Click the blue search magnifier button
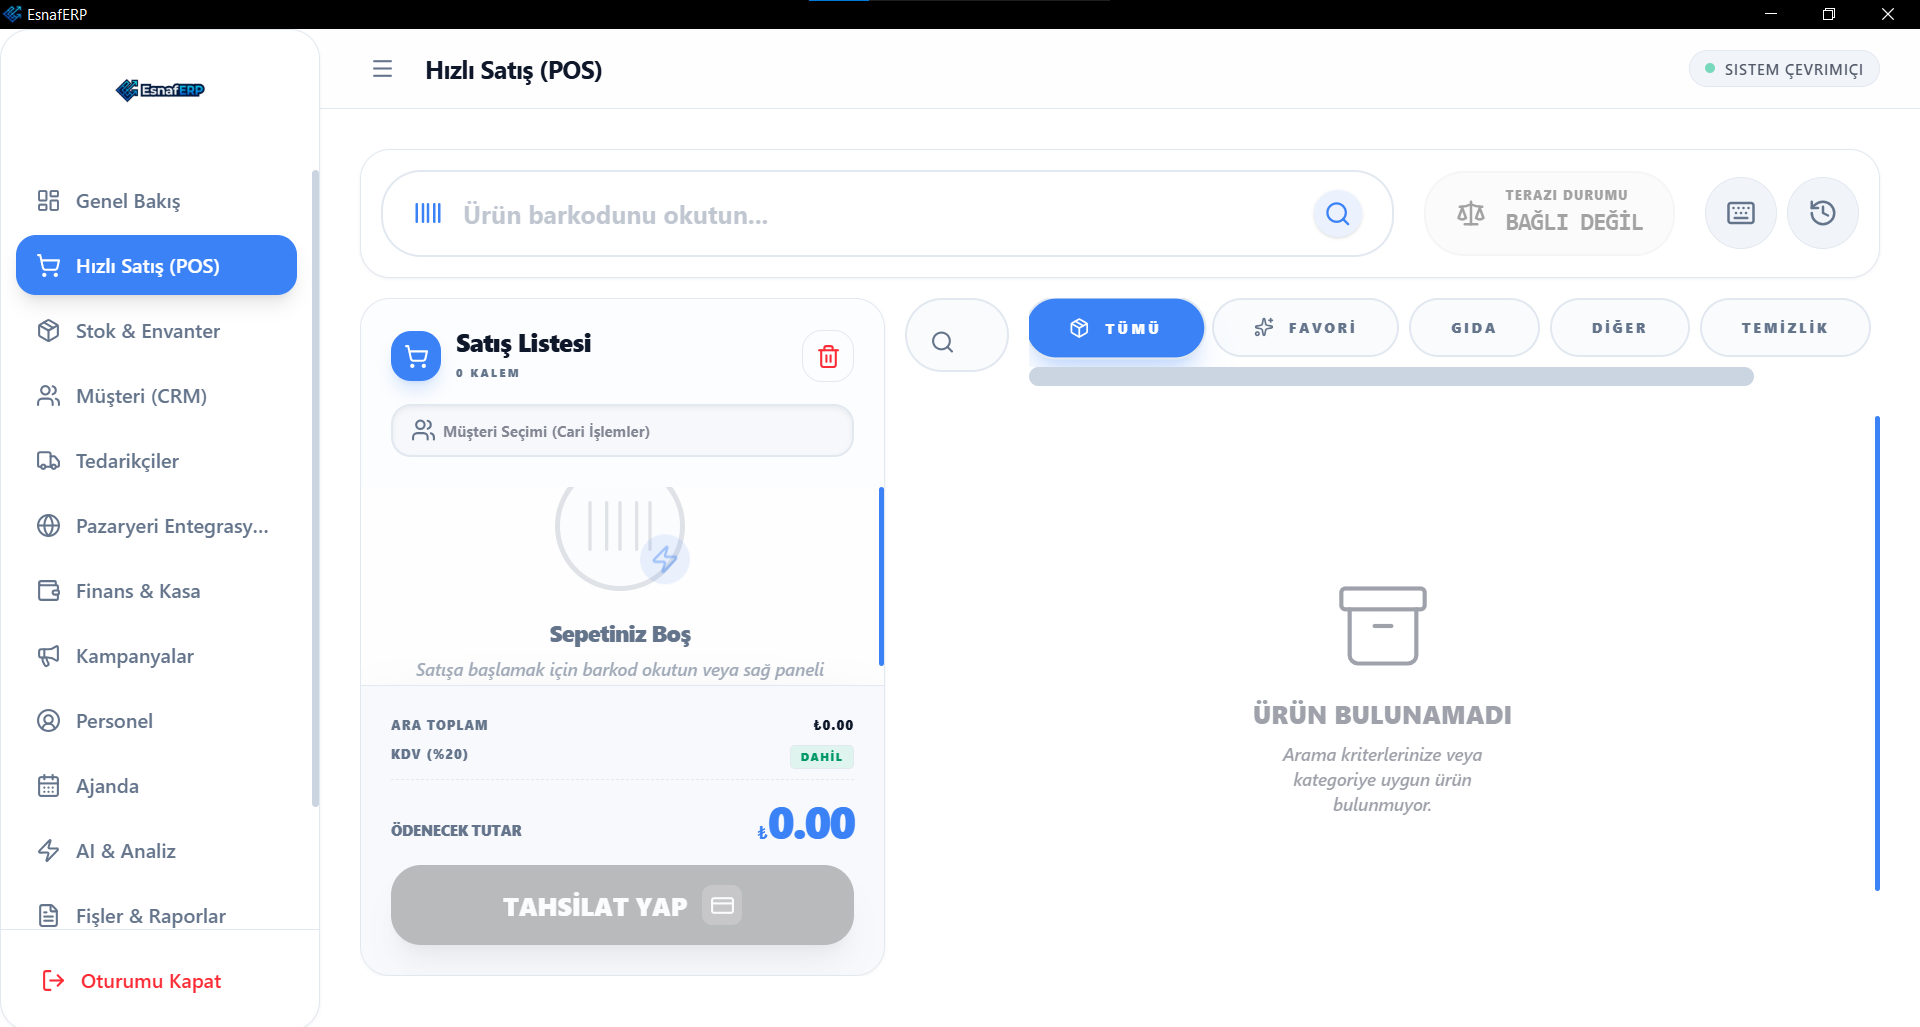Viewport: 1920px width, 1027px height. pyautogui.click(x=1338, y=214)
